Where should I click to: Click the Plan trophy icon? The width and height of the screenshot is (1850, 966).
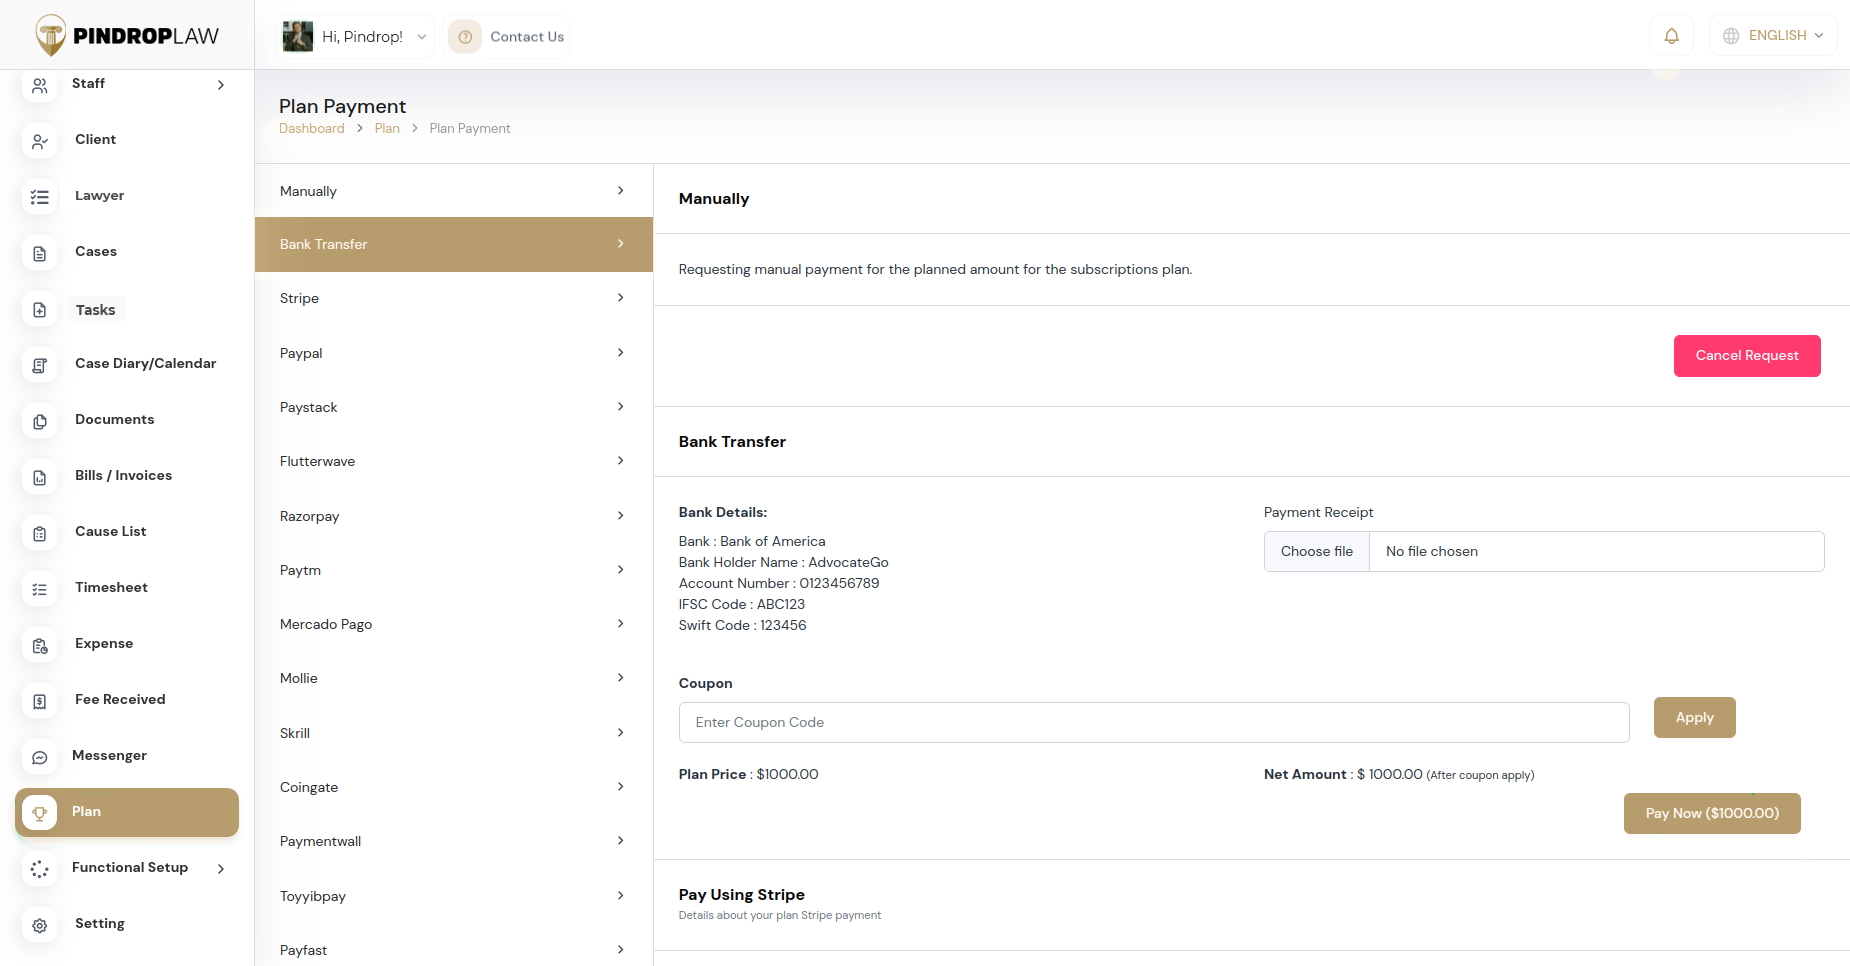39,813
